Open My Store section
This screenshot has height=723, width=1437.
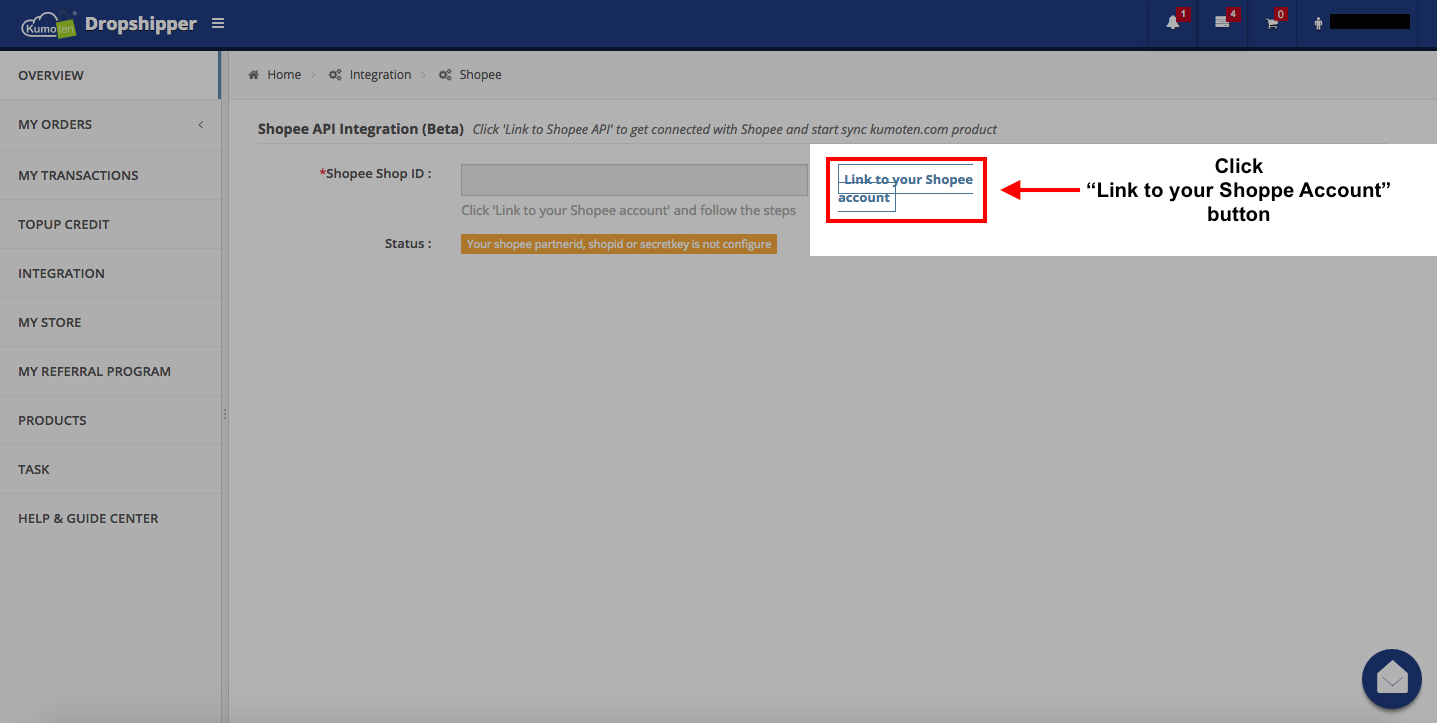(x=110, y=322)
